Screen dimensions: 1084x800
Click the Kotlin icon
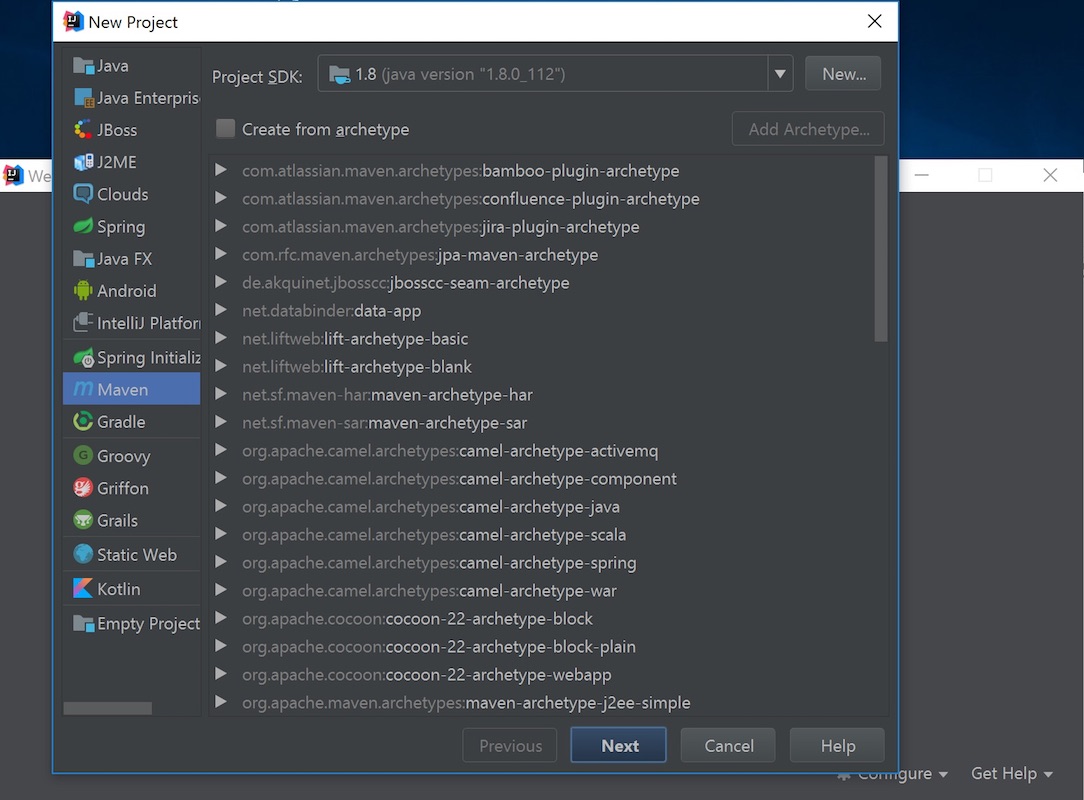(x=83, y=588)
